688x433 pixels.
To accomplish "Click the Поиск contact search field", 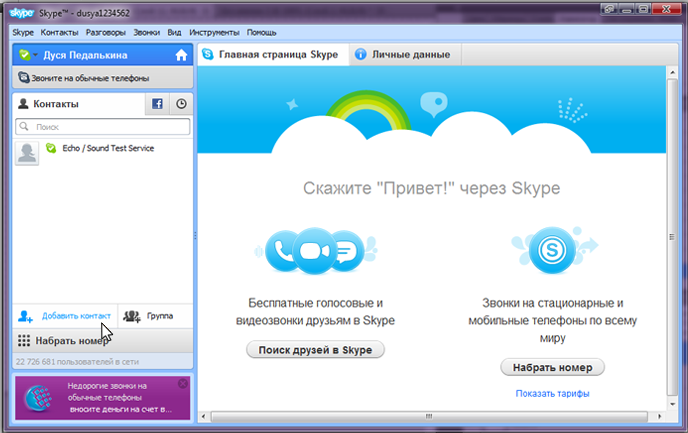I will (103, 127).
